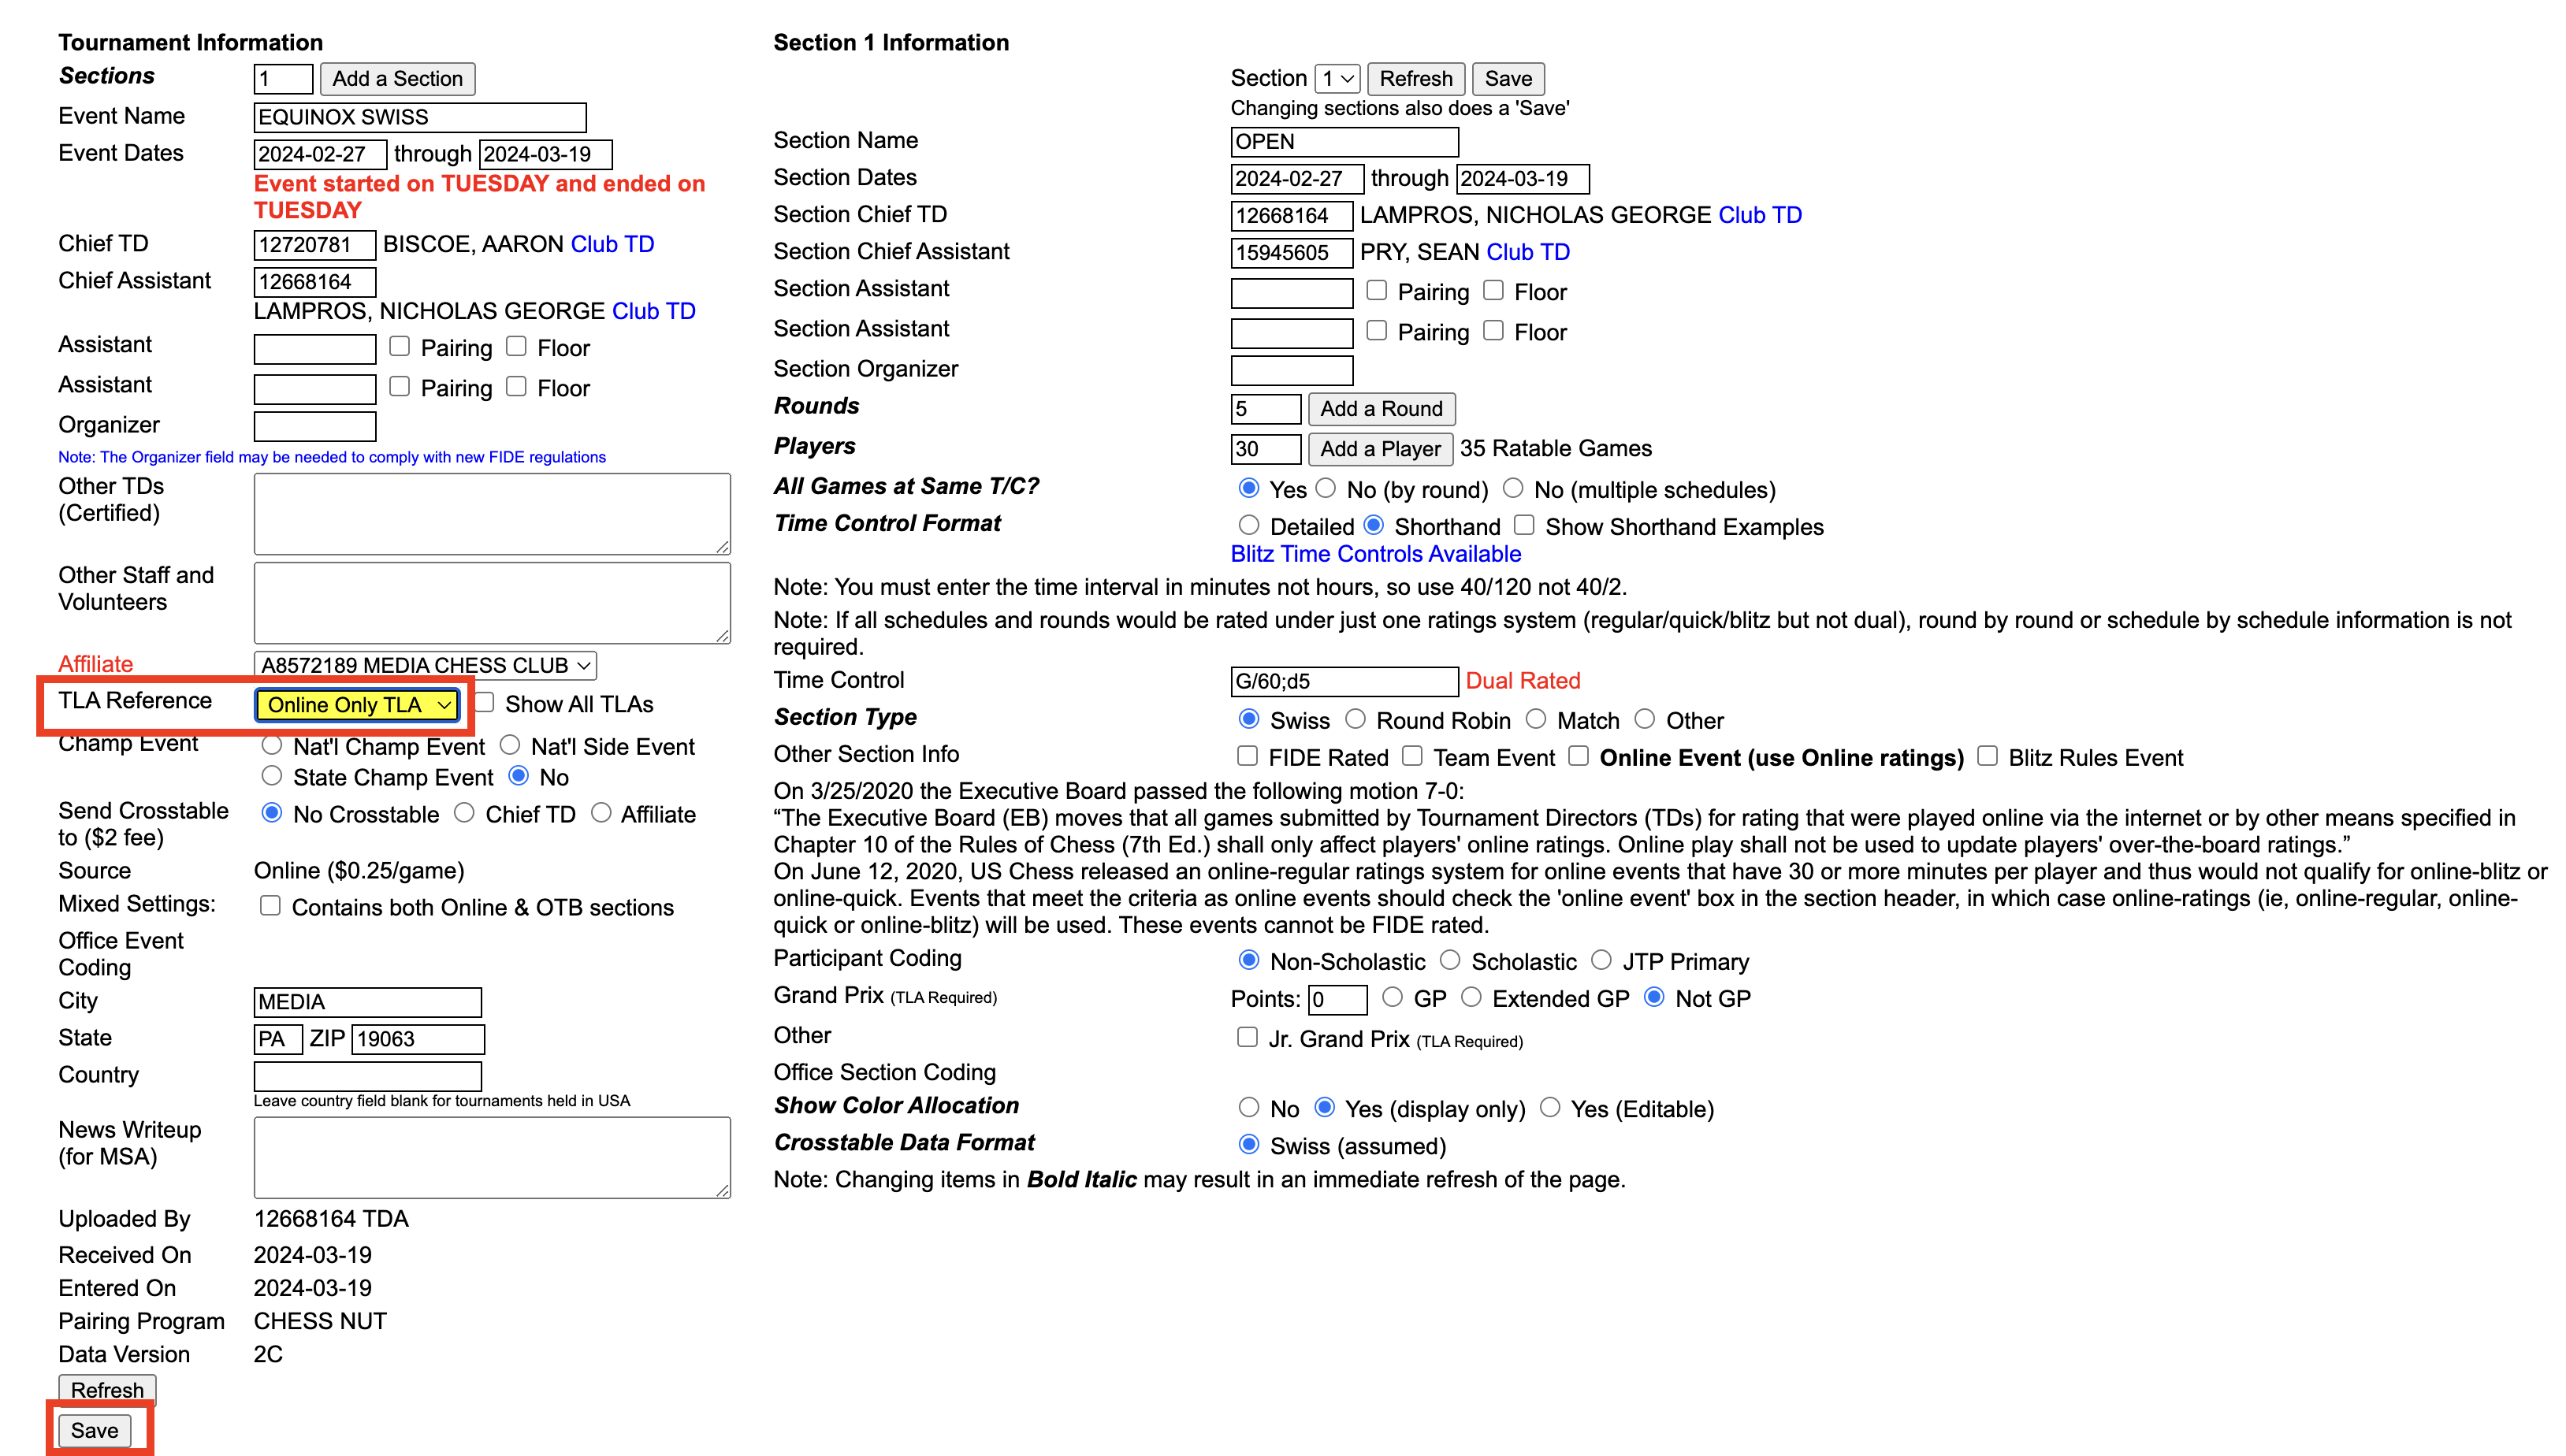The height and width of the screenshot is (1456, 2566).
Task: Open the TLA Reference dropdown
Action: tap(357, 705)
